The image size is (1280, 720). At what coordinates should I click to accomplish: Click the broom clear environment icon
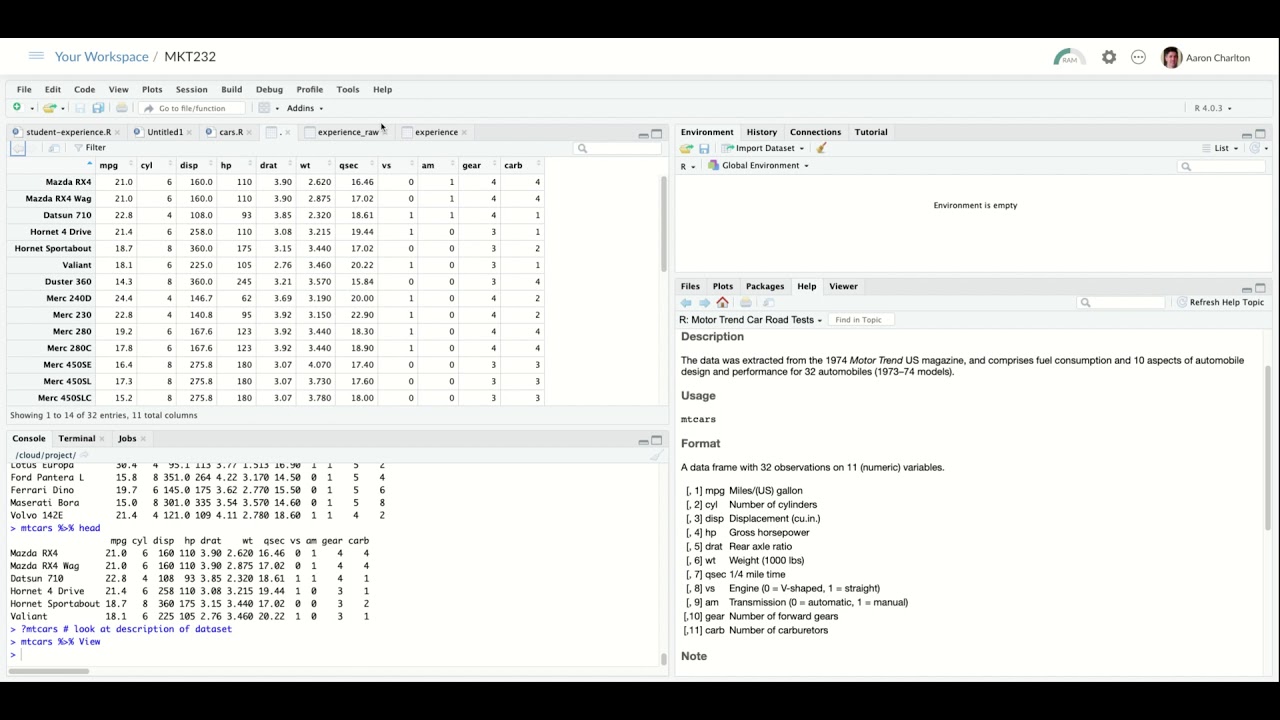[821, 148]
